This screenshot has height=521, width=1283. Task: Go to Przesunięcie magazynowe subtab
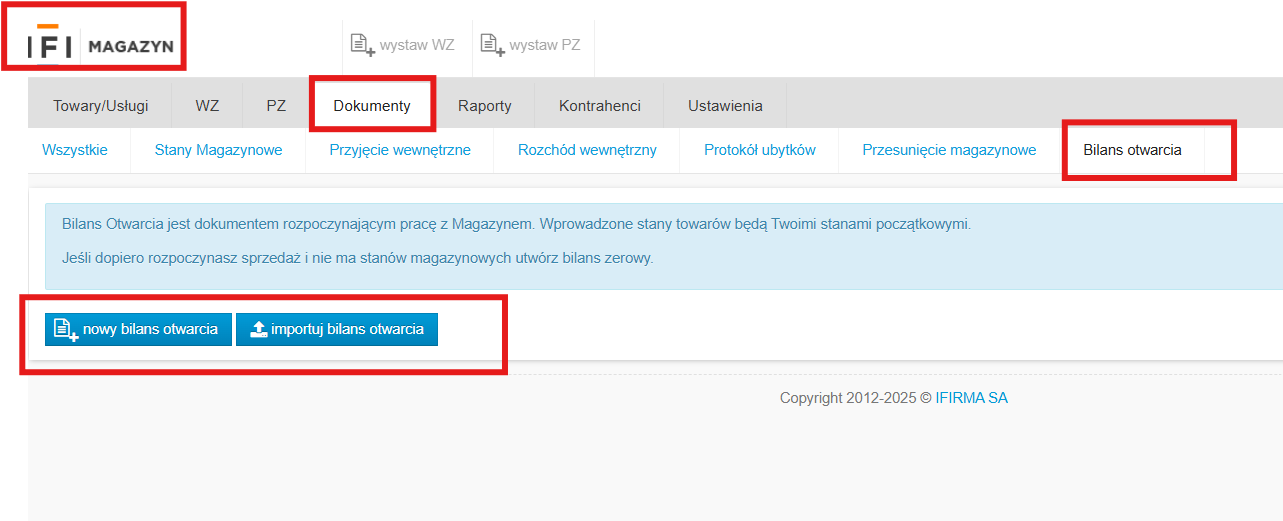pos(949,150)
